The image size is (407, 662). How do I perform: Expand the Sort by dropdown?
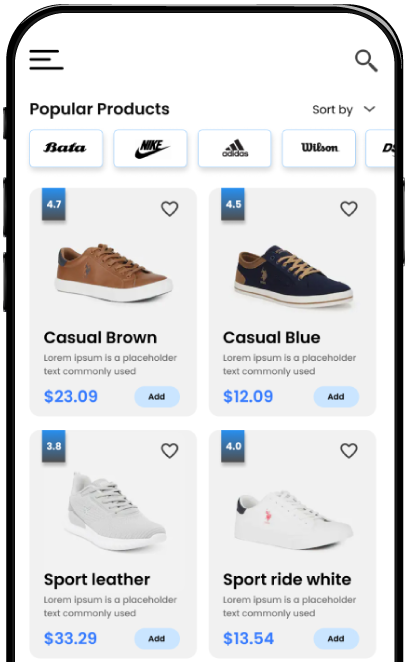tap(344, 110)
